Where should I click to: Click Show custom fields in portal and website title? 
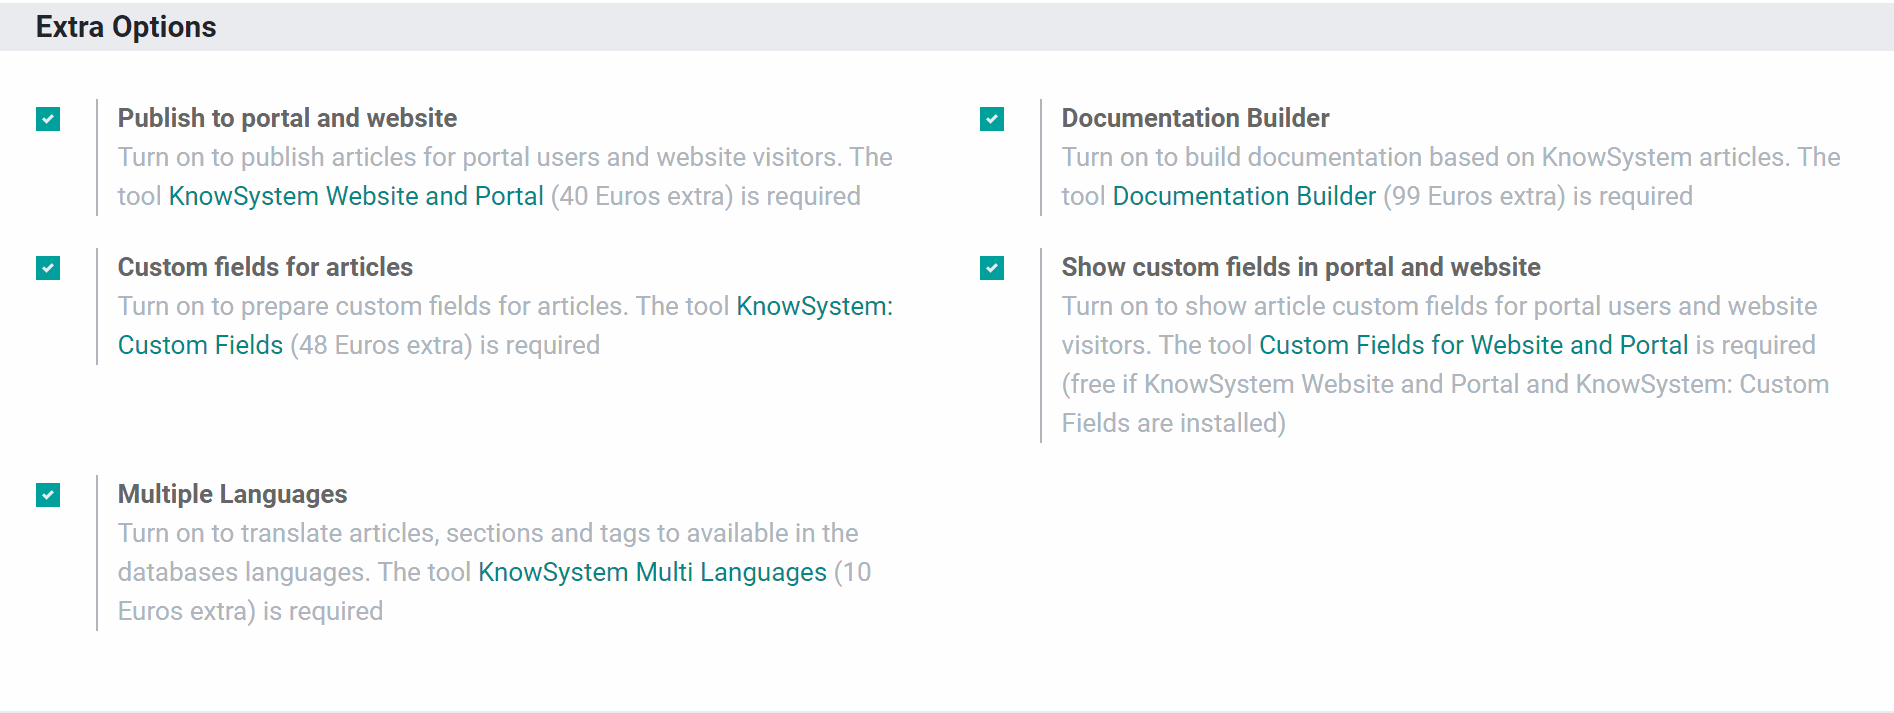click(1301, 267)
